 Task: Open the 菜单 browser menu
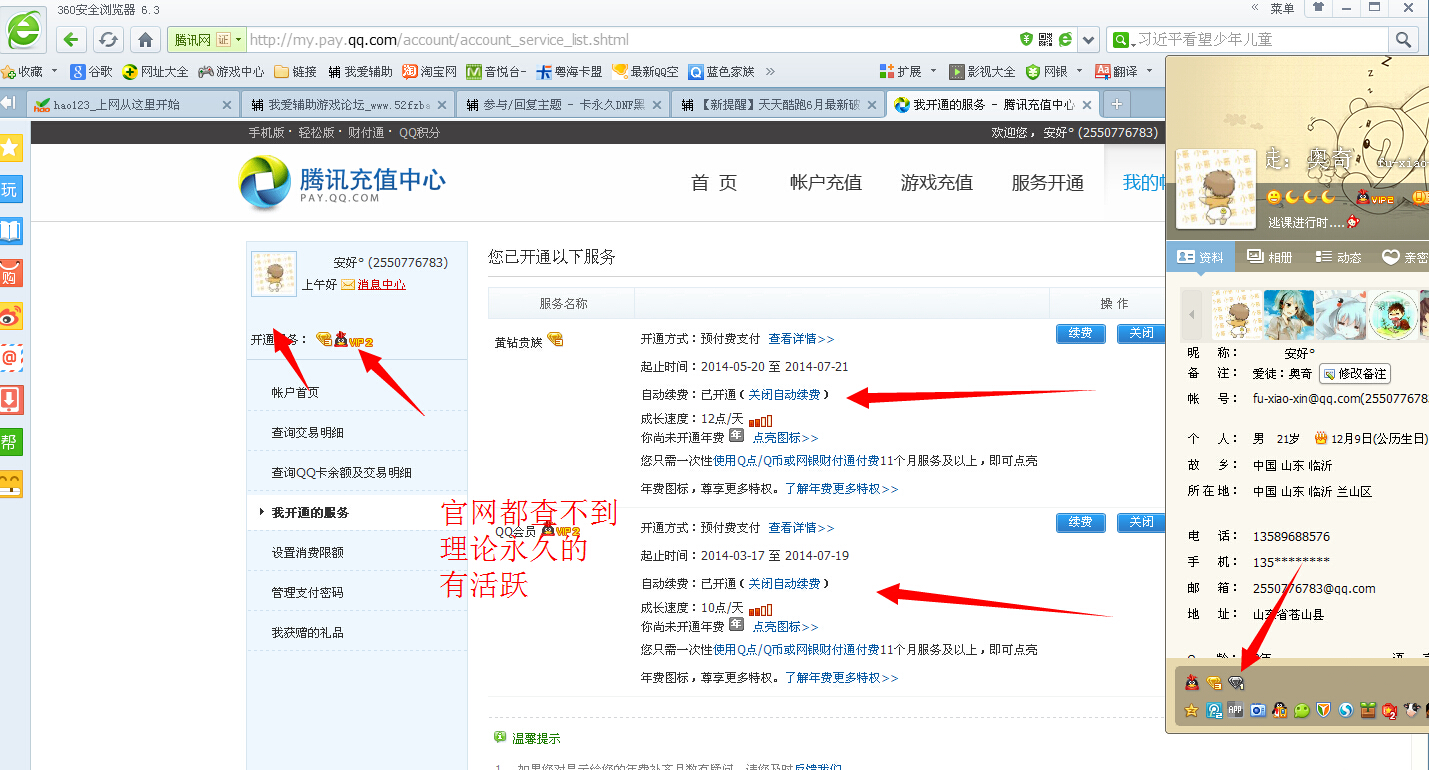coord(1282,8)
